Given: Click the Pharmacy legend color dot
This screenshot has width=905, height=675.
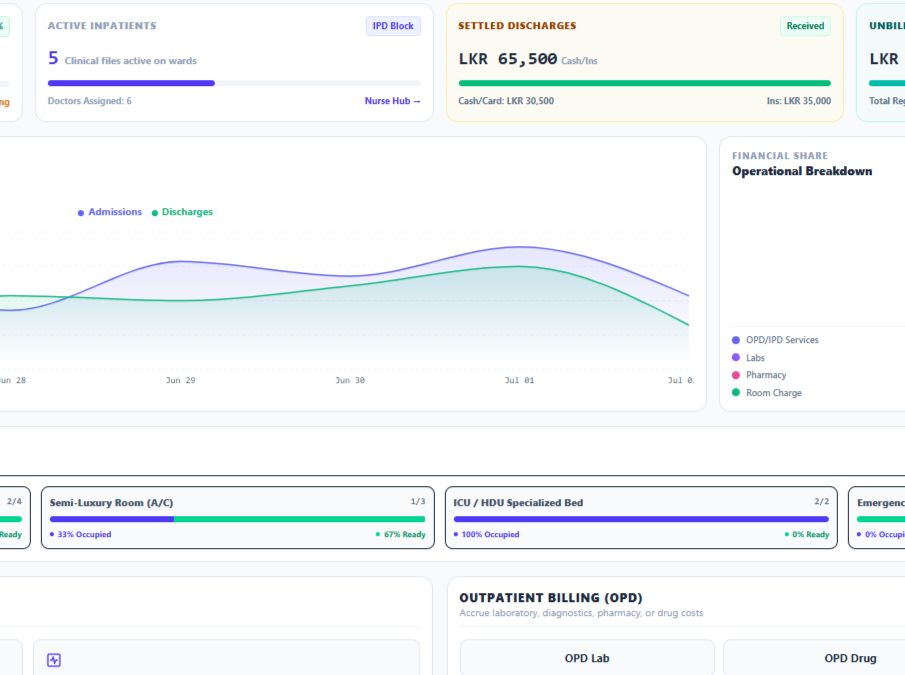Looking at the screenshot, I should coord(736,375).
